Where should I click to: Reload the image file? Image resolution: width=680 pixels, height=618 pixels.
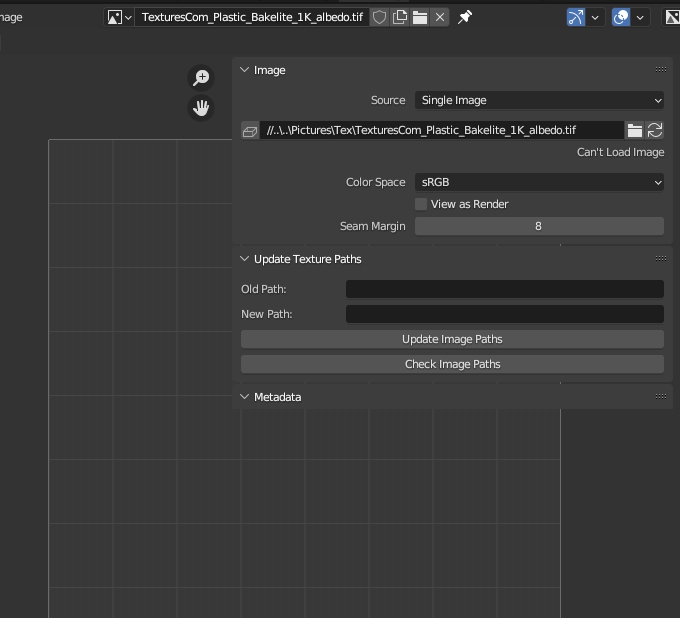(x=655, y=131)
